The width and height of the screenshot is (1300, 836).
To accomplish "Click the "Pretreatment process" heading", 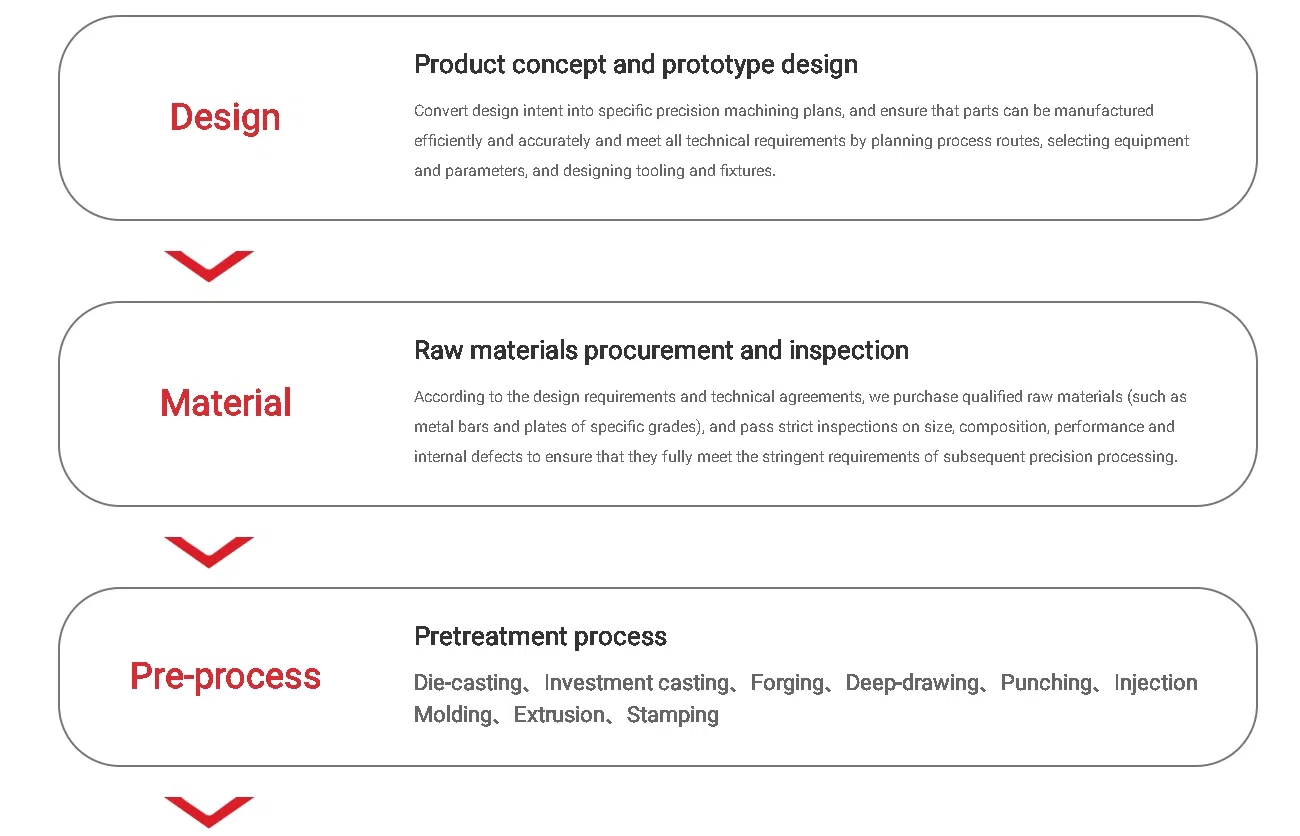I will [540, 637].
